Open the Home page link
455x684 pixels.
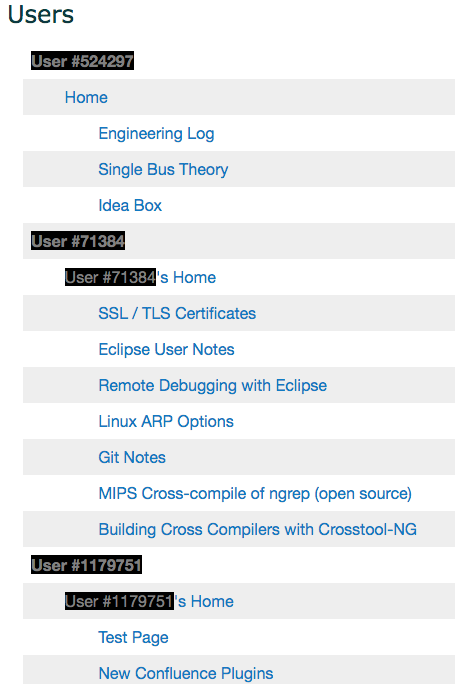pyautogui.click(x=86, y=97)
